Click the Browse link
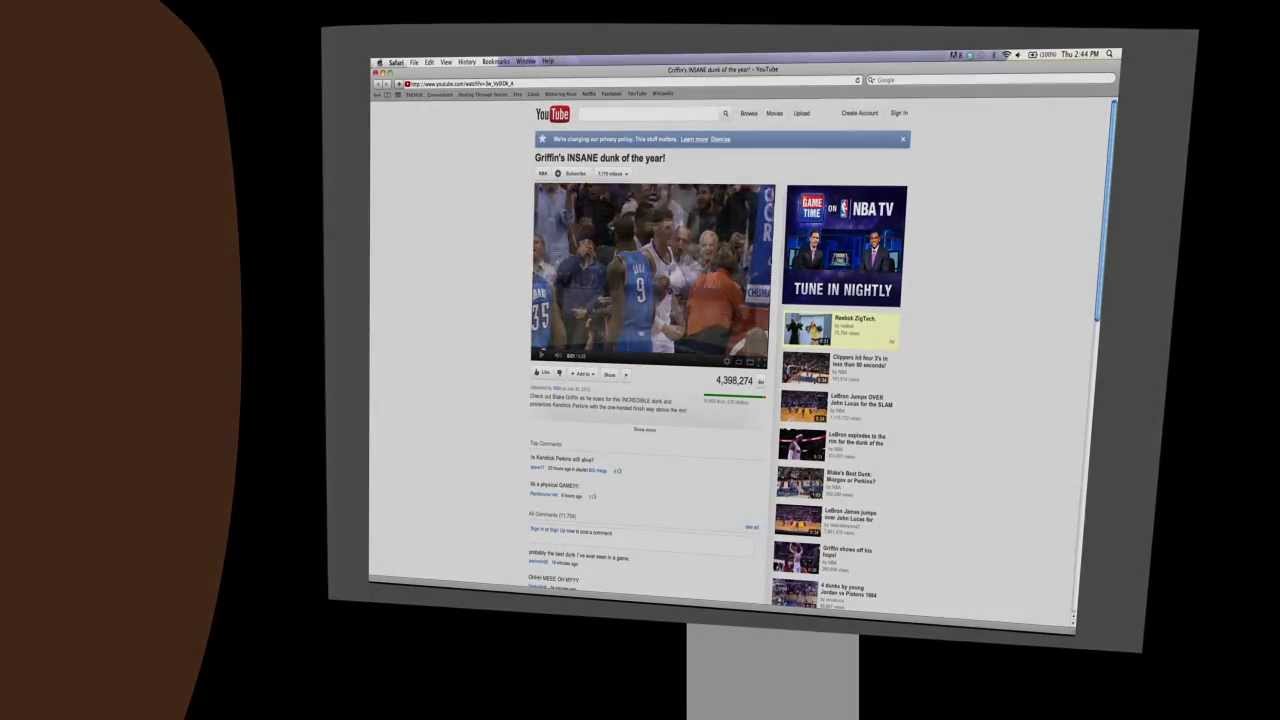1280x720 pixels. [x=749, y=114]
